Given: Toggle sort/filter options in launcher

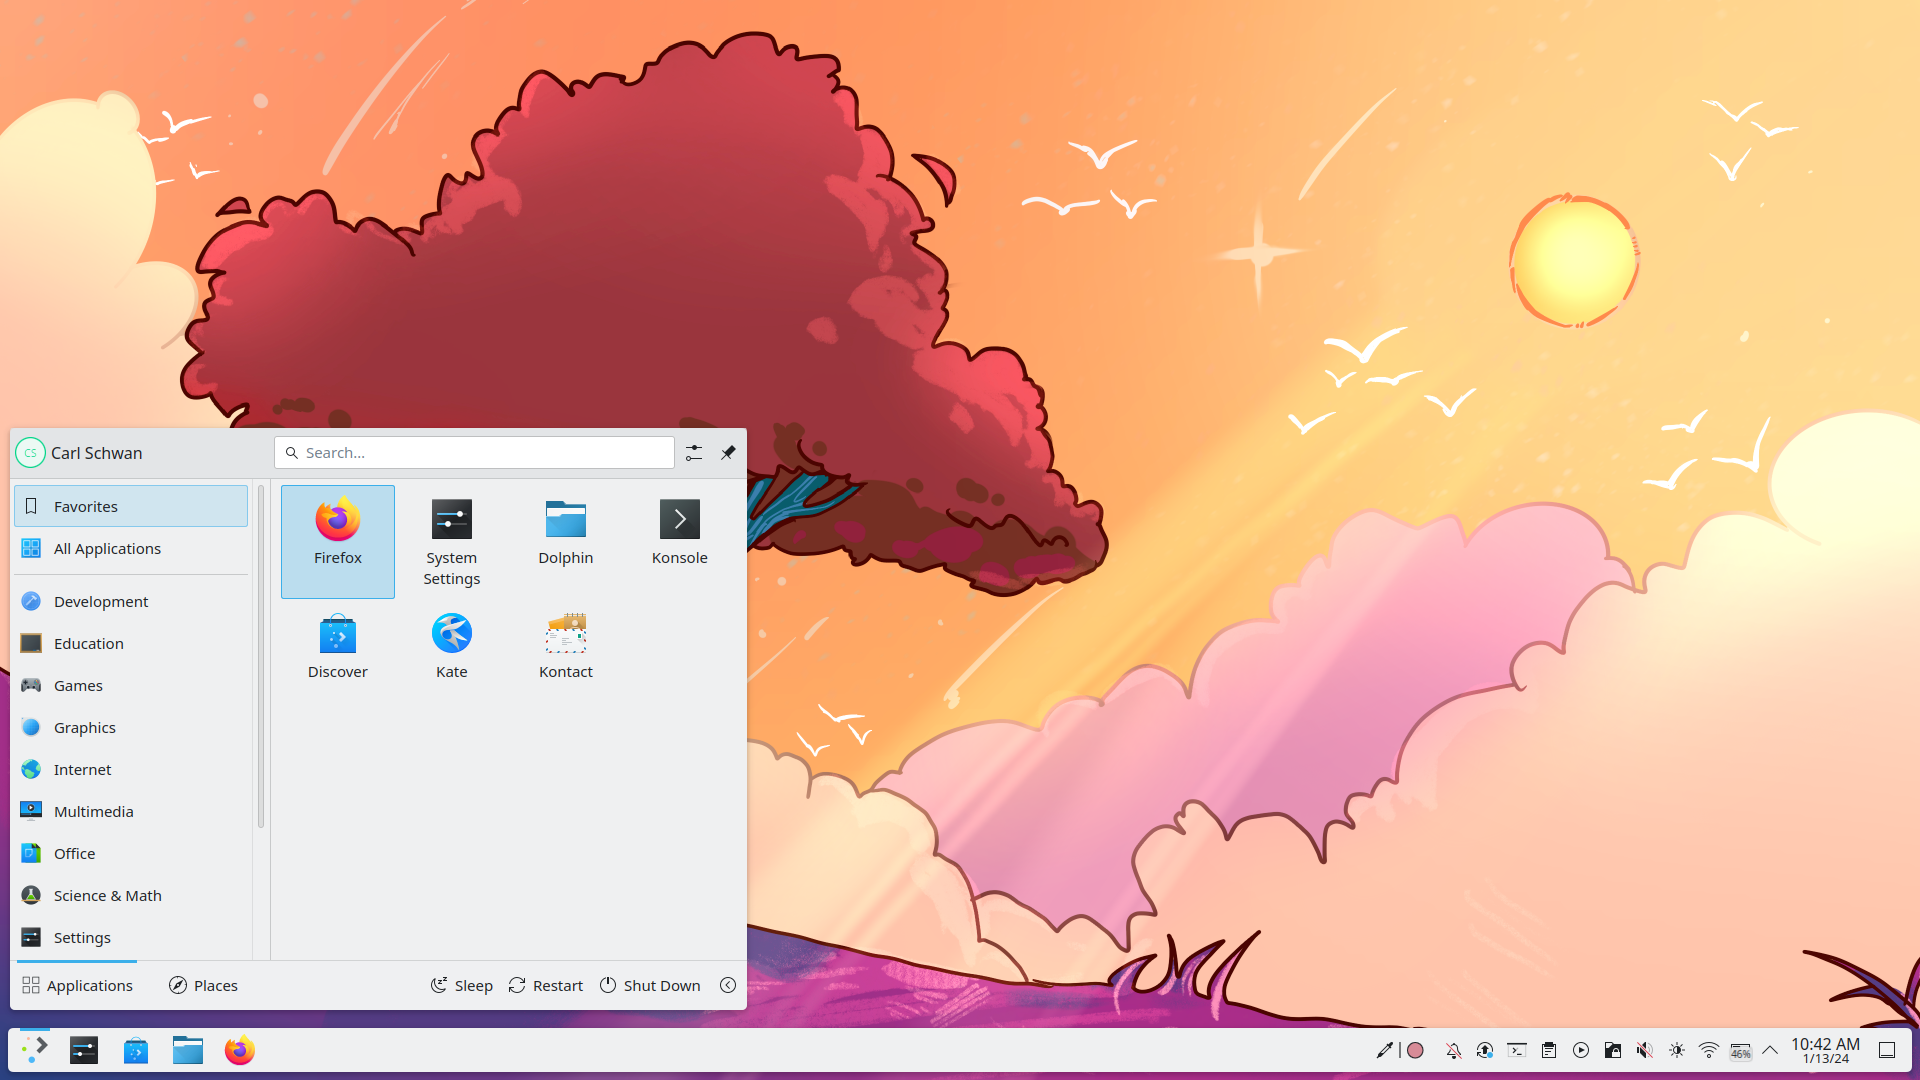Looking at the screenshot, I should click(694, 452).
